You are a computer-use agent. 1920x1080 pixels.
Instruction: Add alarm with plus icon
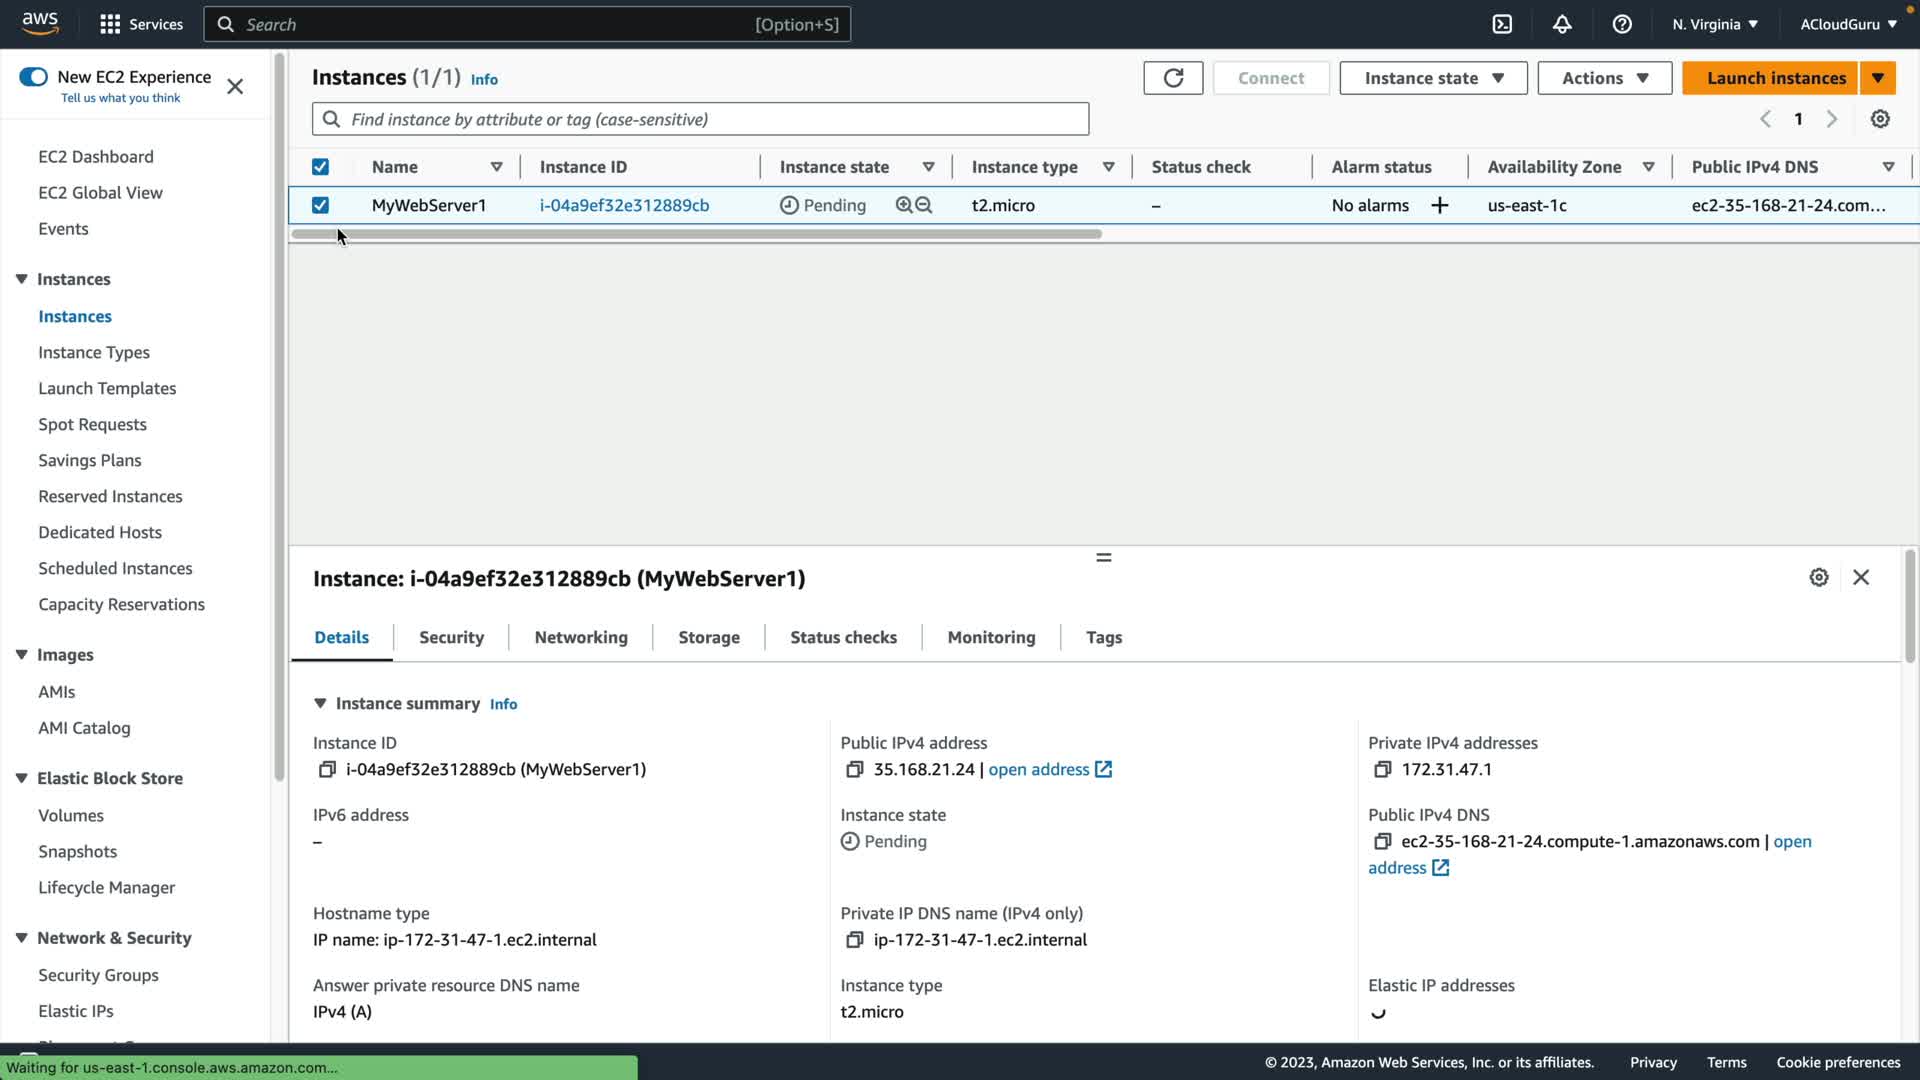coord(1440,205)
